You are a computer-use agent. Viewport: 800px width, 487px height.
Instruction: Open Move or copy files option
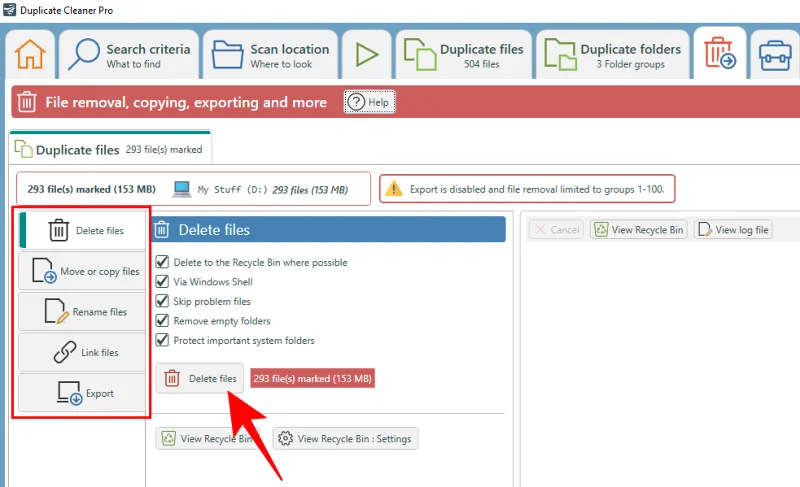point(82,271)
